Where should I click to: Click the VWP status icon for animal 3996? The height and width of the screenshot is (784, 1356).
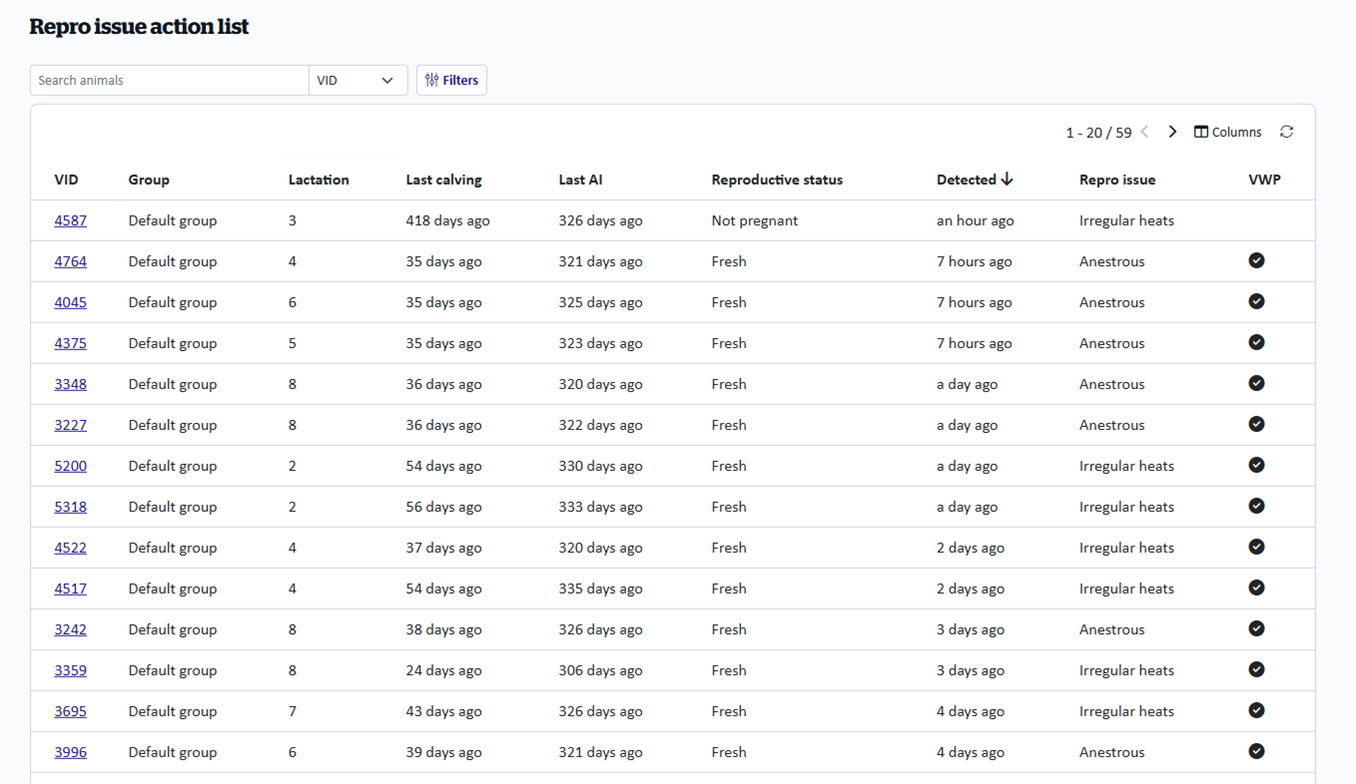1256,751
